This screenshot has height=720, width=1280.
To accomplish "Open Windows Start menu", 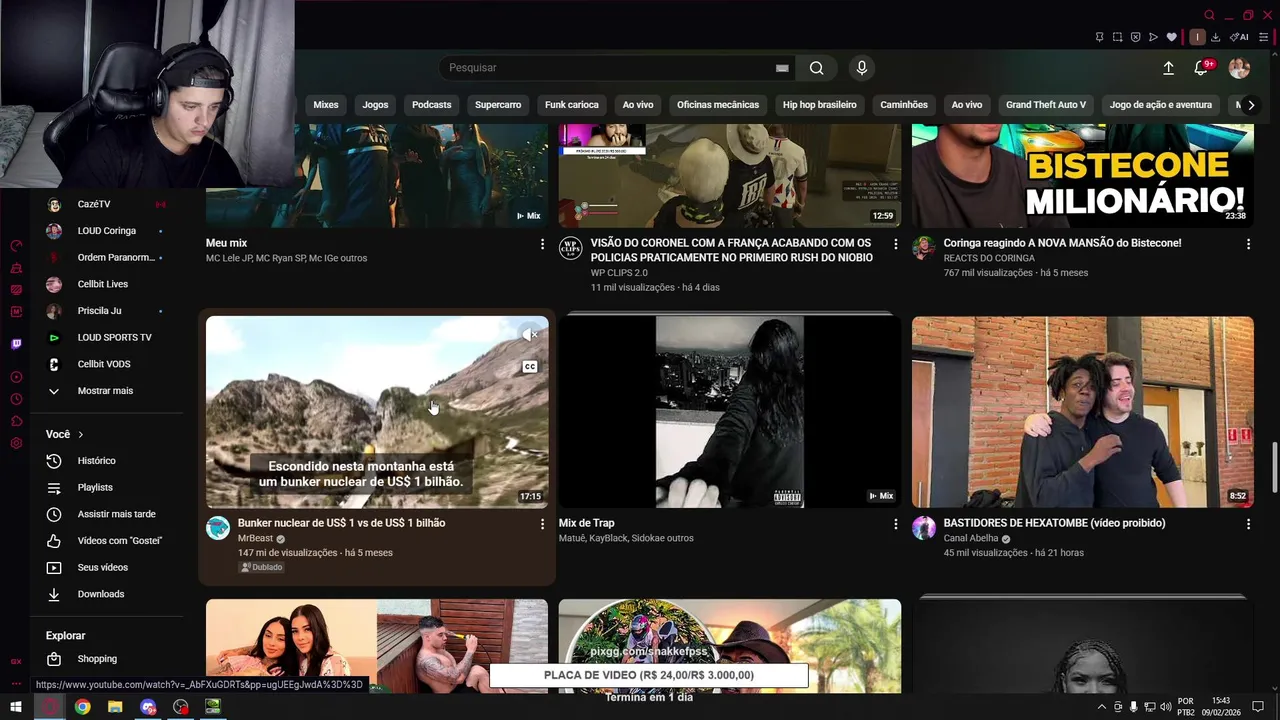I will click(x=16, y=707).
